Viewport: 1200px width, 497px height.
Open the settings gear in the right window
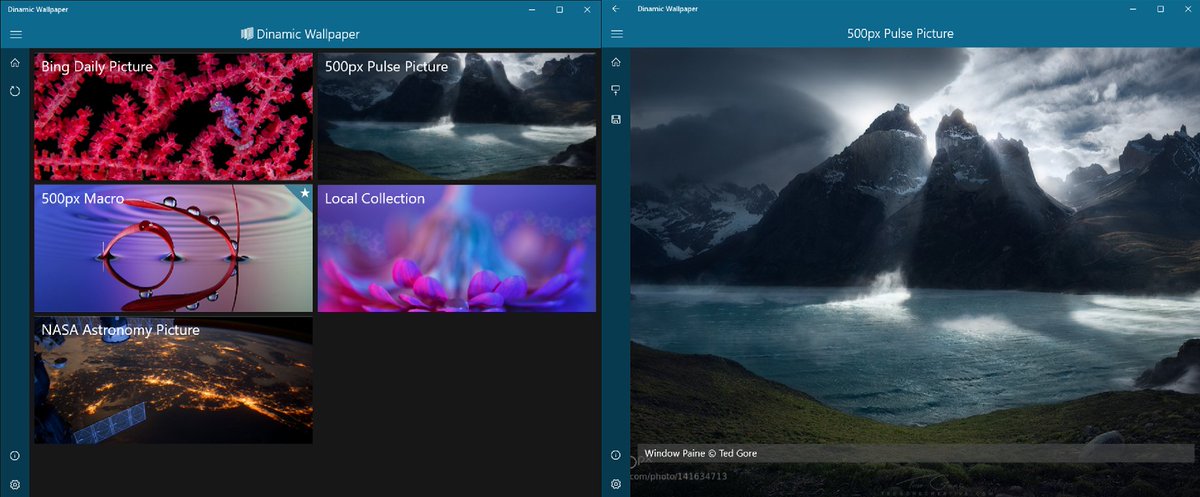(616, 484)
